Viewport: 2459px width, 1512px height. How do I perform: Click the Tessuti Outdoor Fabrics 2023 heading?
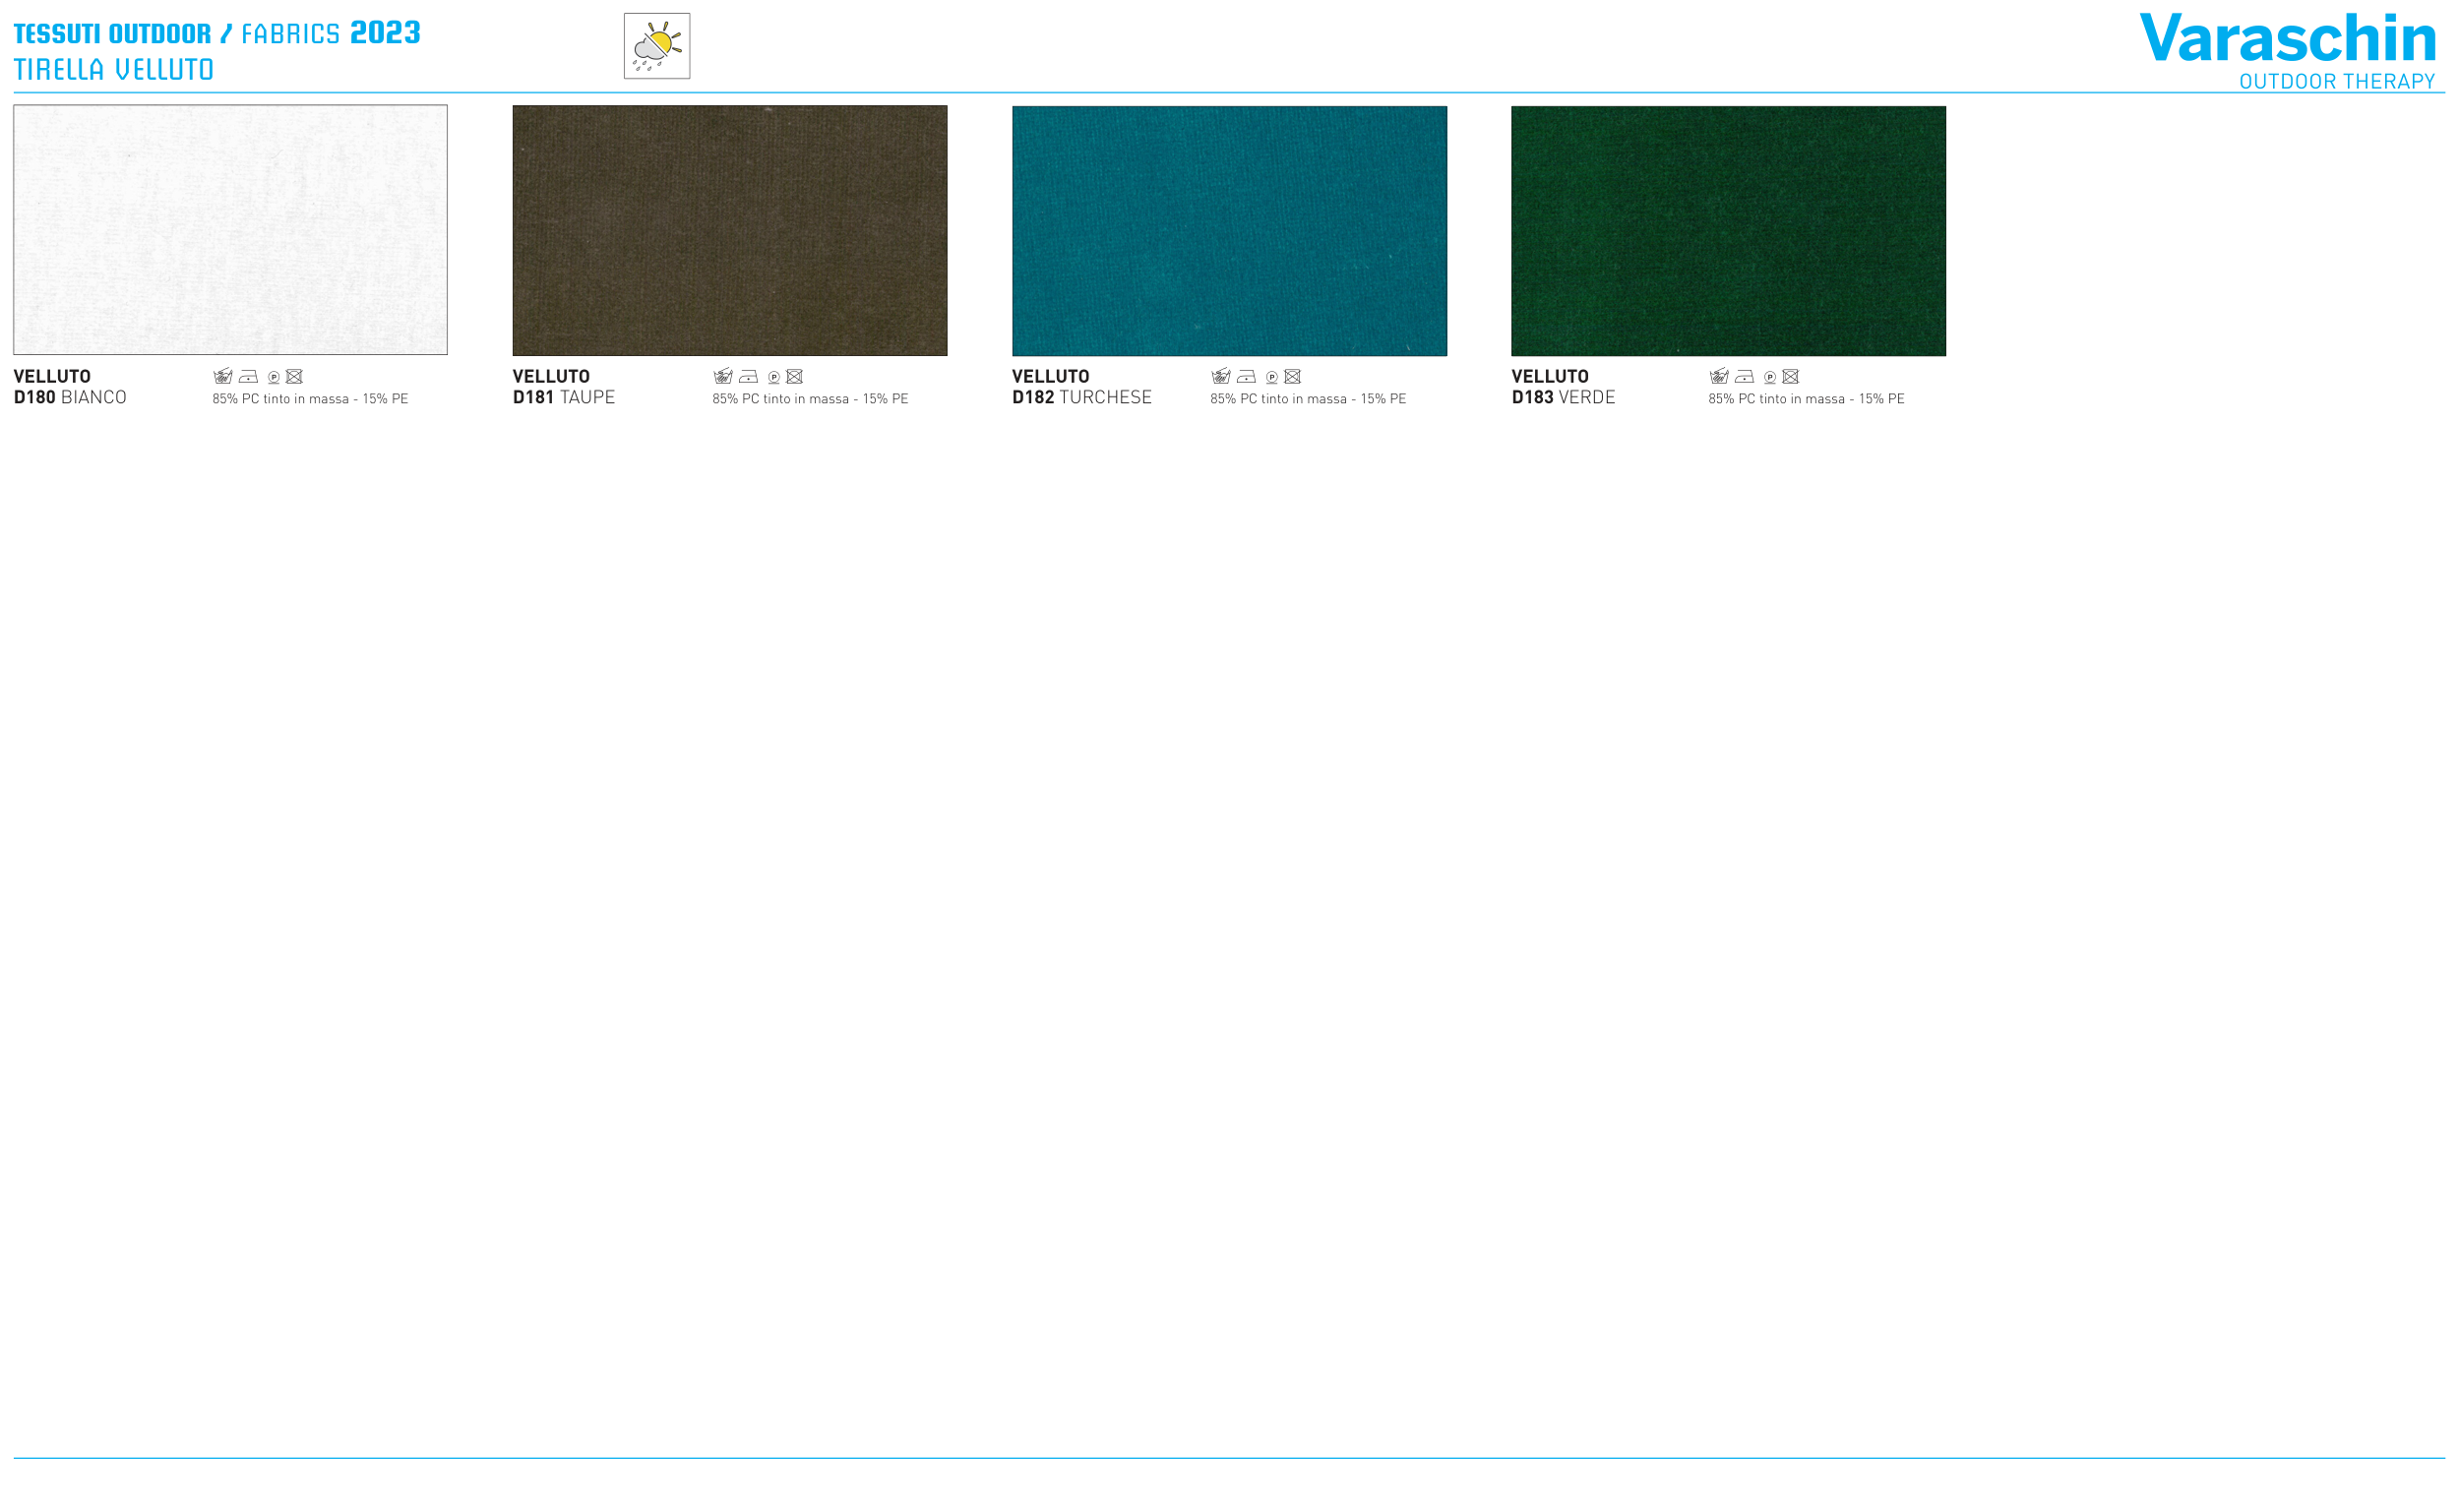point(216,34)
